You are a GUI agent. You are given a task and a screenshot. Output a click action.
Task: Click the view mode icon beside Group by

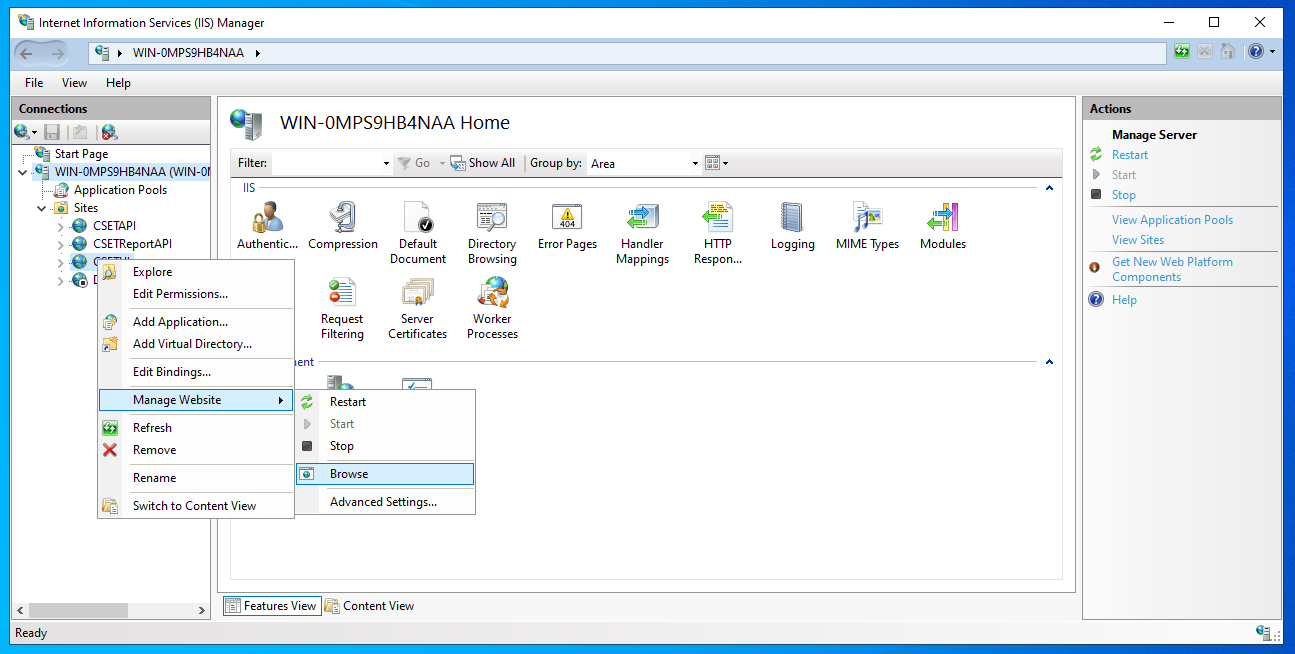(712, 163)
